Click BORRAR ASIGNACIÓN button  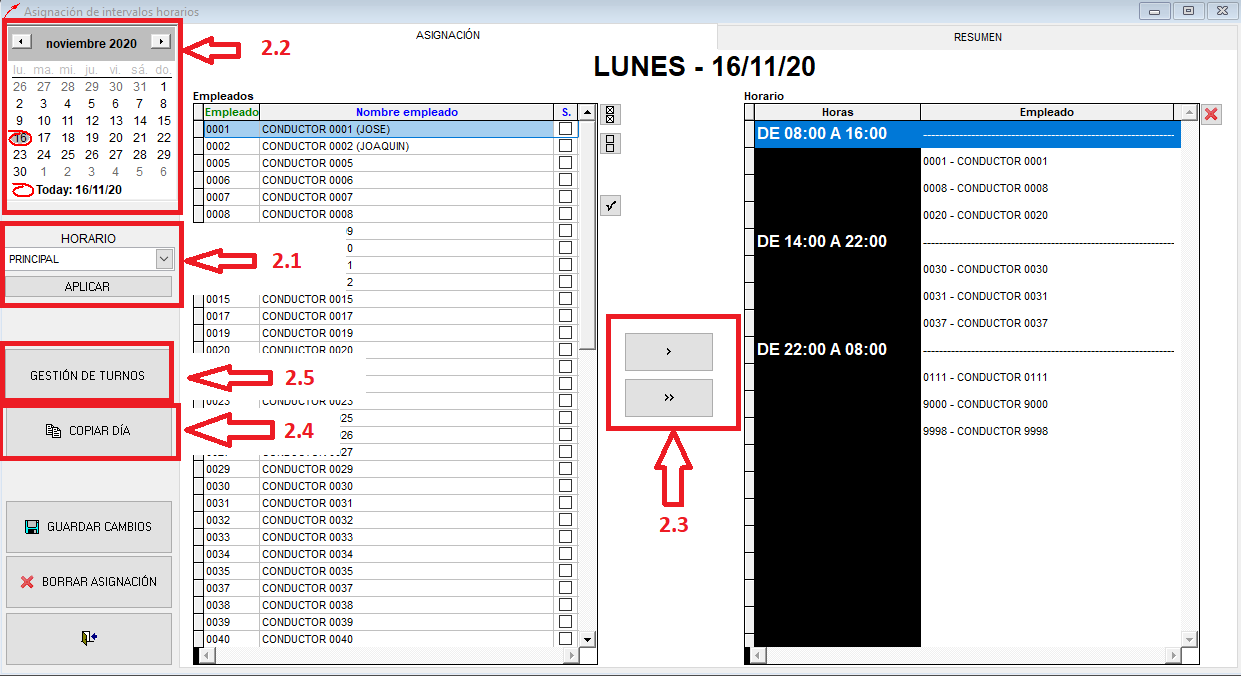(89, 582)
